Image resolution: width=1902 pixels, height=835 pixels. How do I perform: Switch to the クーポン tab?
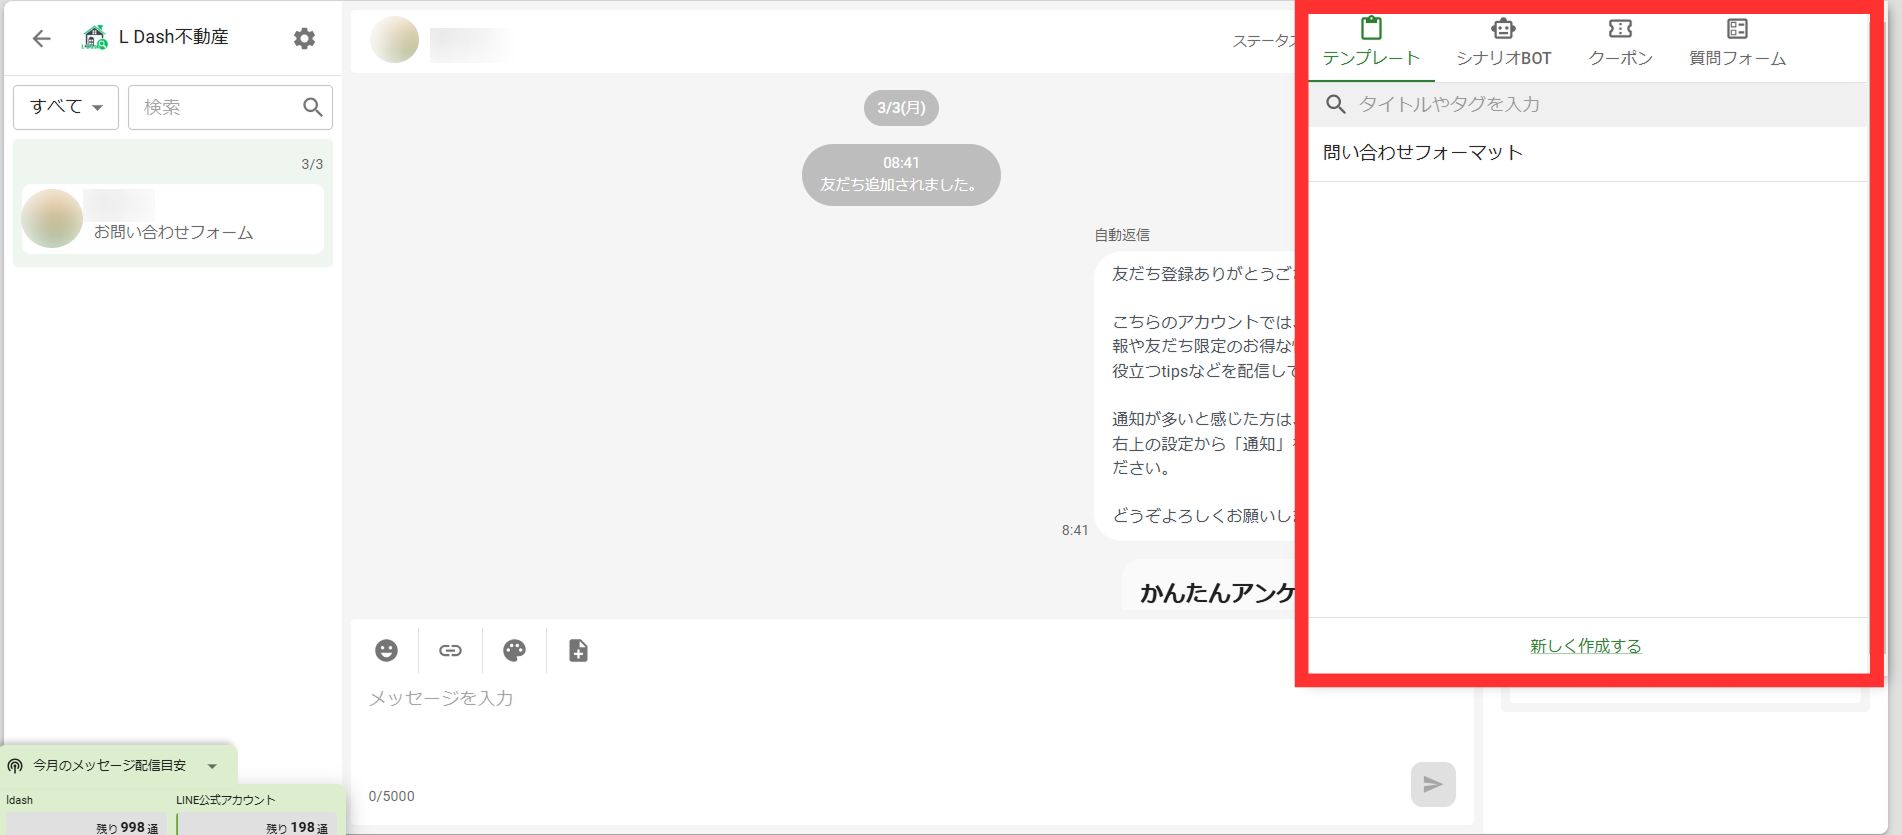[x=1620, y=45]
